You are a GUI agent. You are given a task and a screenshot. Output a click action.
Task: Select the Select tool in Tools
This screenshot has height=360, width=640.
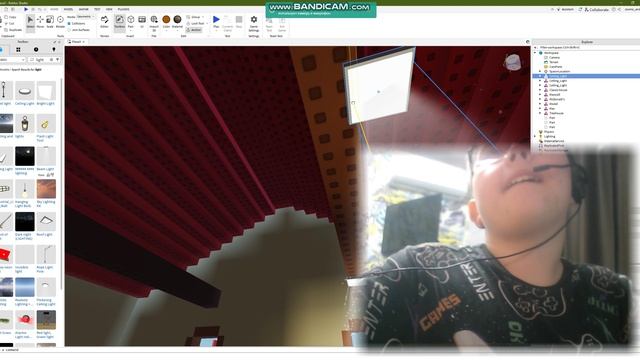point(30,22)
